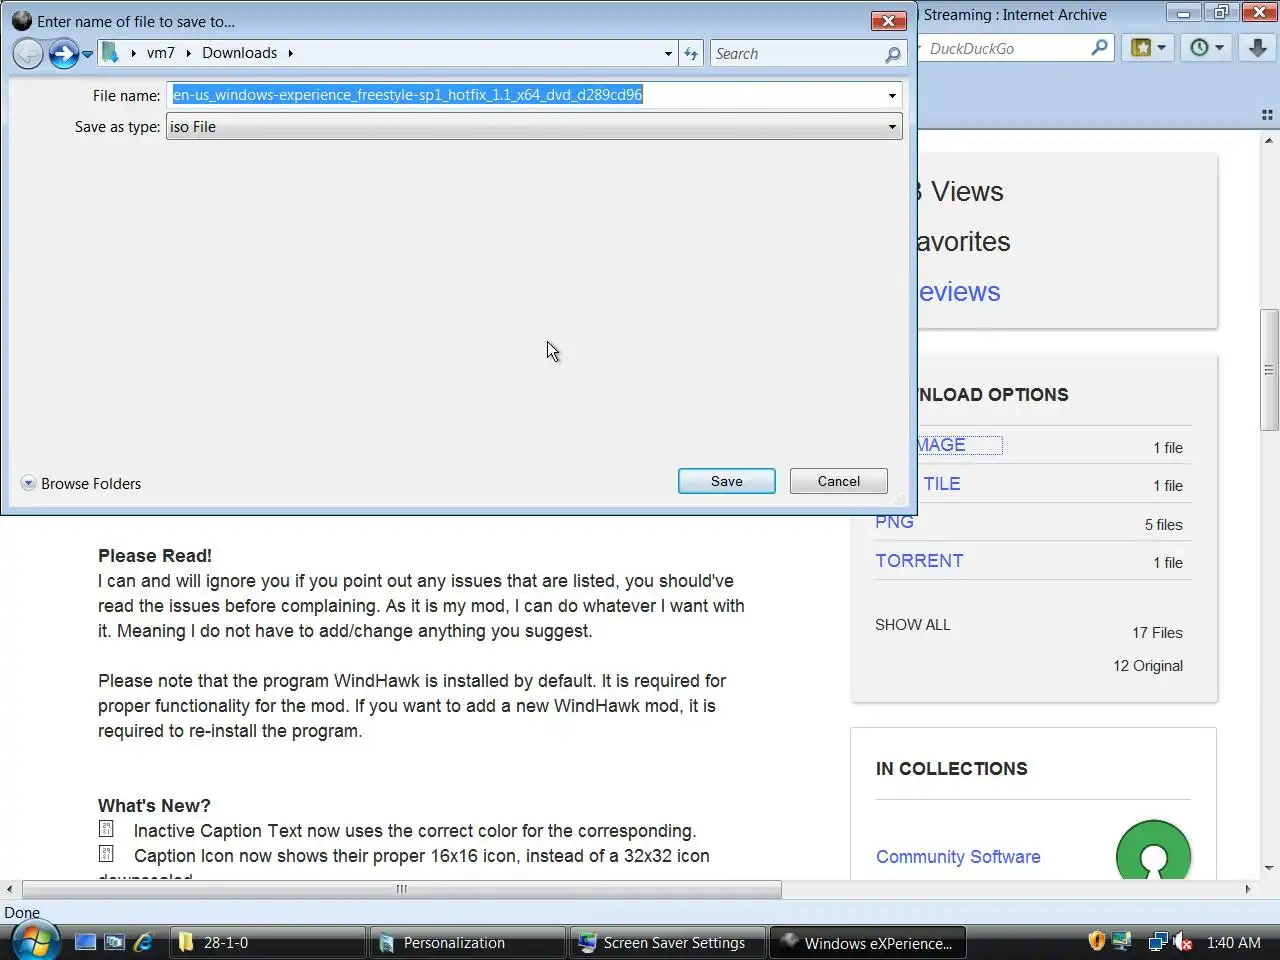Open the browser Bookmarks star button
Image resolution: width=1280 pixels, height=960 pixels.
[x=1147, y=47]
